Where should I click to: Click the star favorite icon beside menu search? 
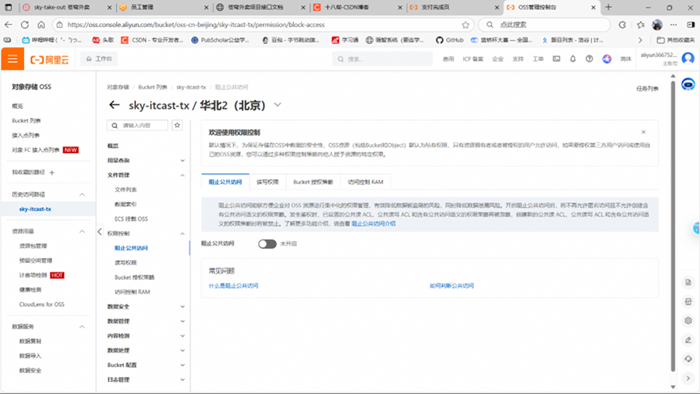click(177, 125)
